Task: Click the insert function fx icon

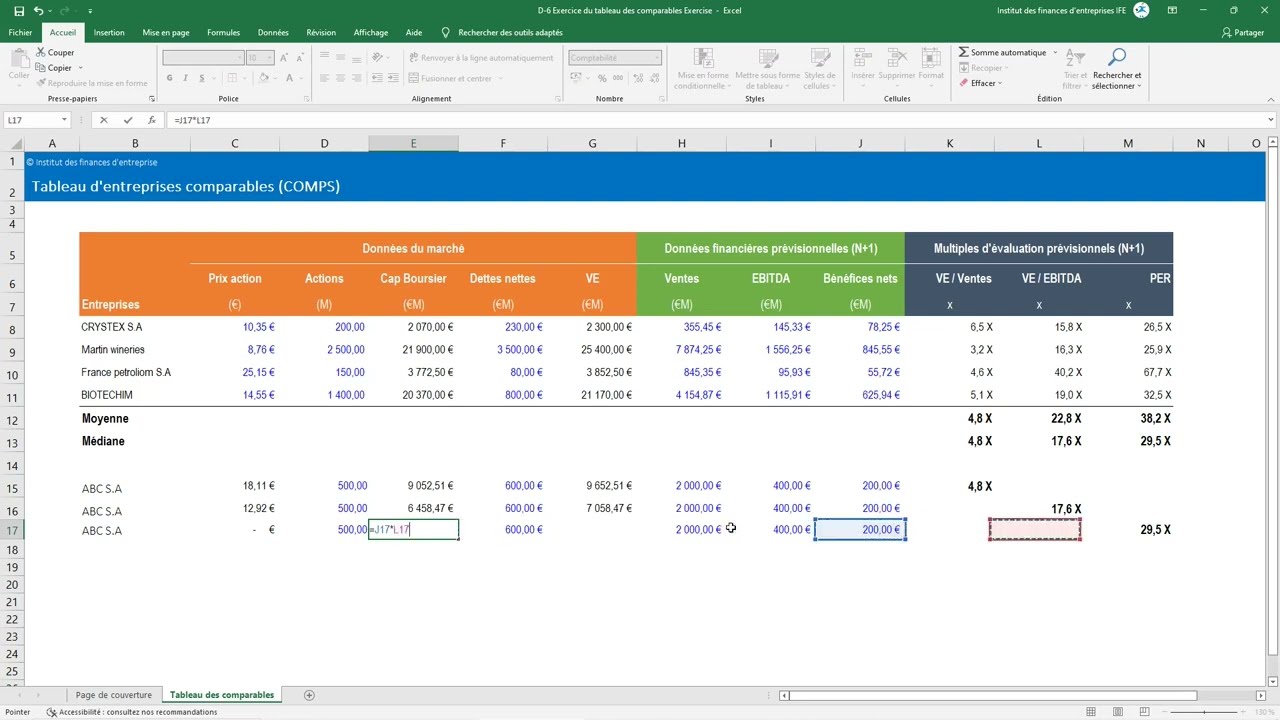Action: (x=151, y=120)
